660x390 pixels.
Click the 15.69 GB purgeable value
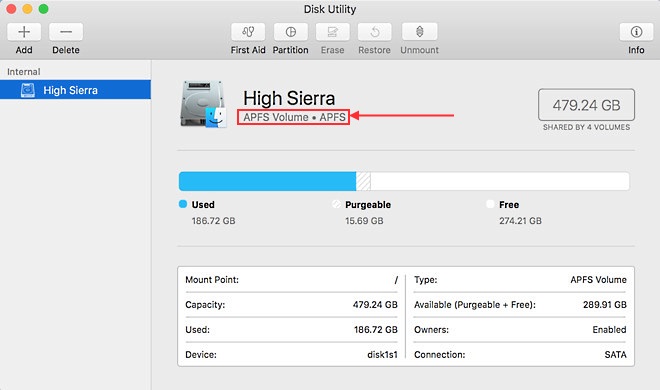(364, 221)
